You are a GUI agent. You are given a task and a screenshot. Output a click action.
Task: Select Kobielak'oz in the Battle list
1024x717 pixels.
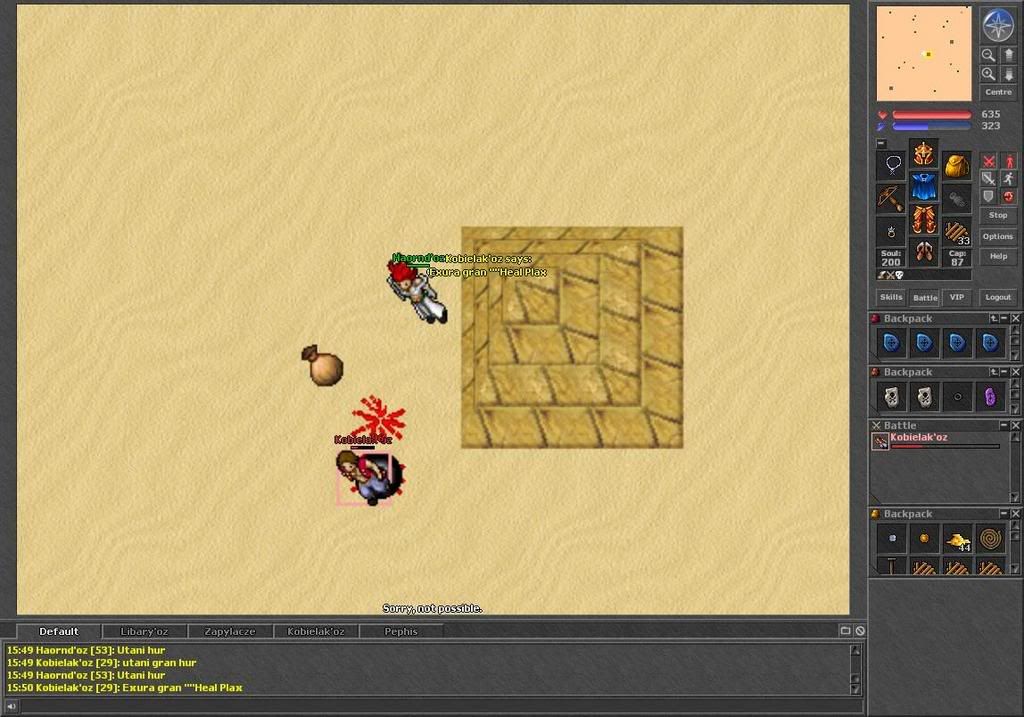click(x=936, y=441)
